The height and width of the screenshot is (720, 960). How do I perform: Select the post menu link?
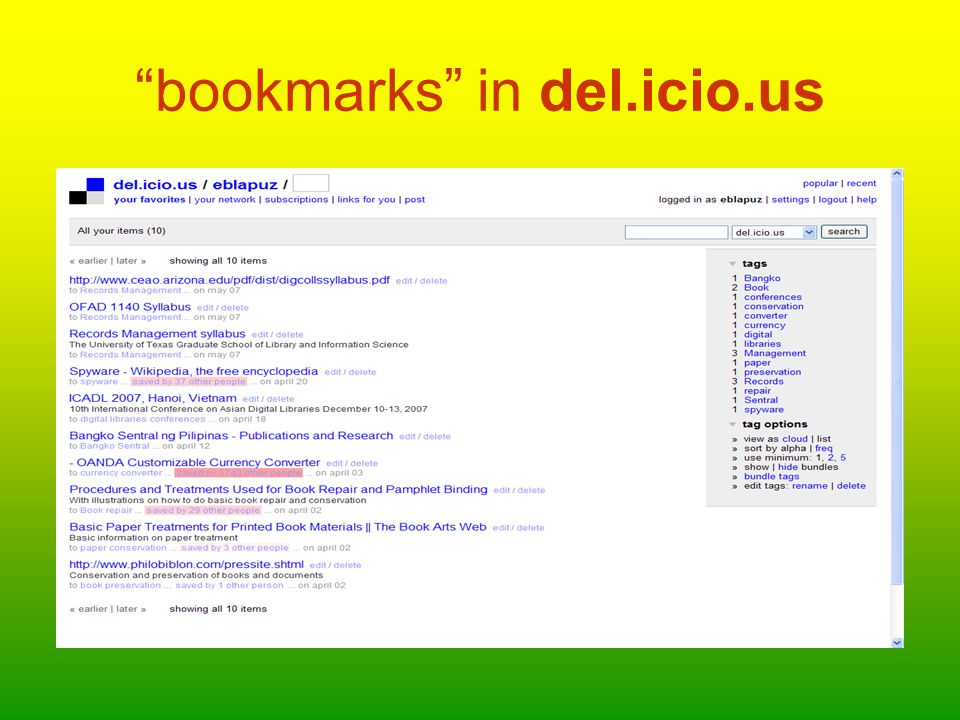414,200
